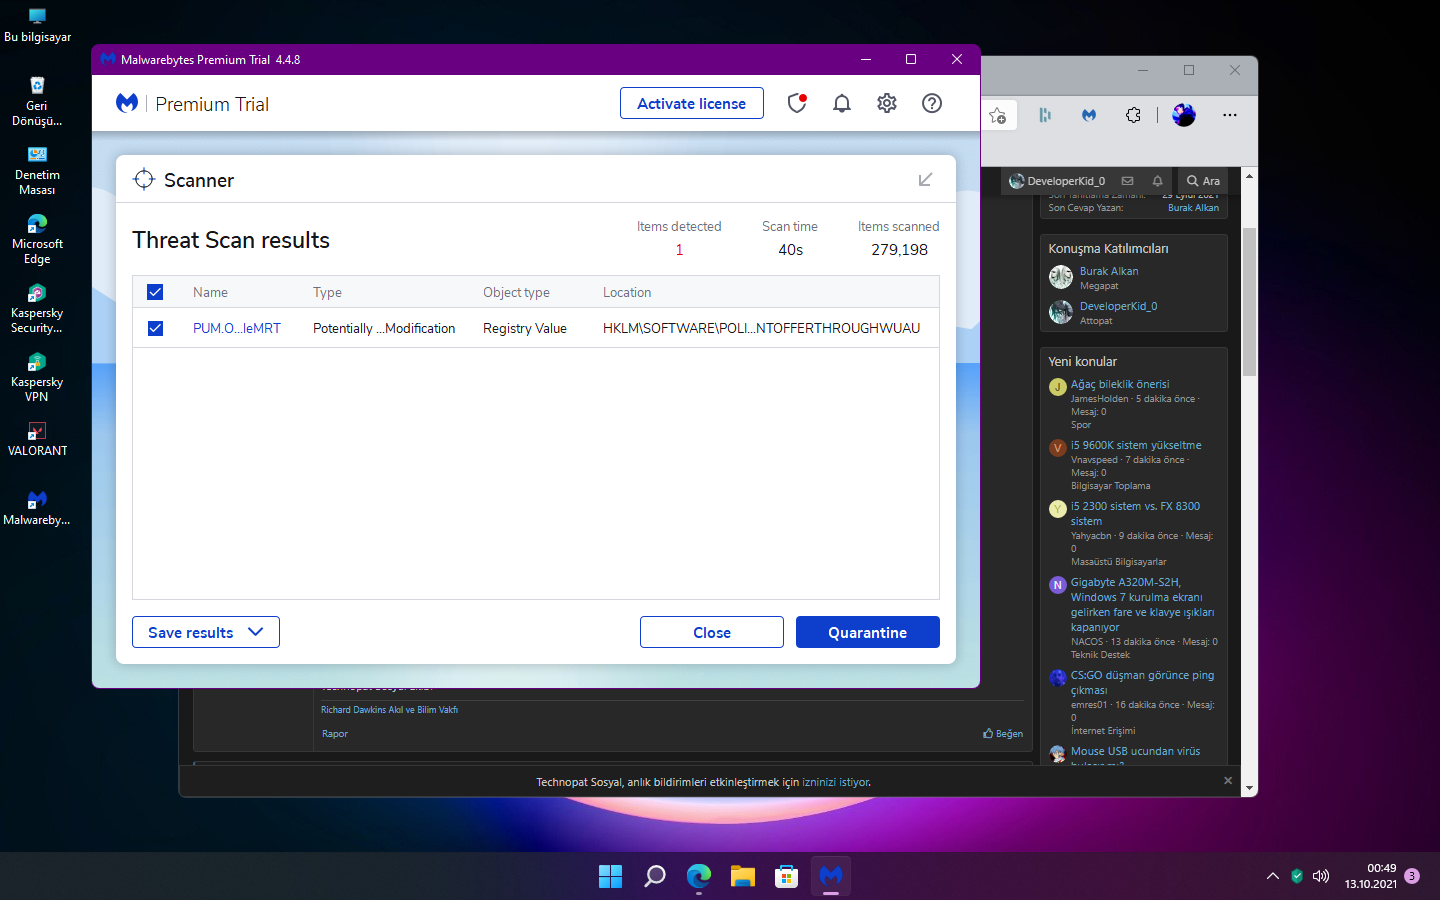Viewport: 1440px width, 900px height.
Task: Open the browser three-dot menu
Action: coord(1230,115)
